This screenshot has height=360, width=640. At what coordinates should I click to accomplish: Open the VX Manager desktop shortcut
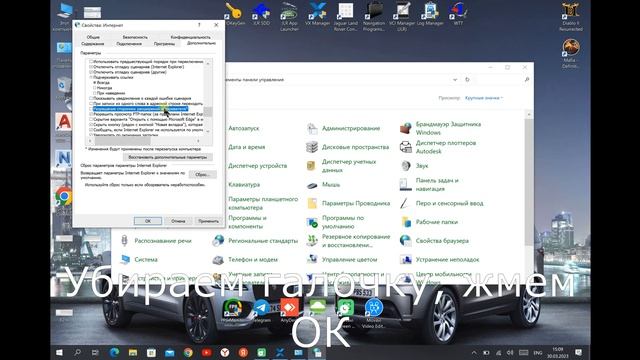(x=317, y=13)
